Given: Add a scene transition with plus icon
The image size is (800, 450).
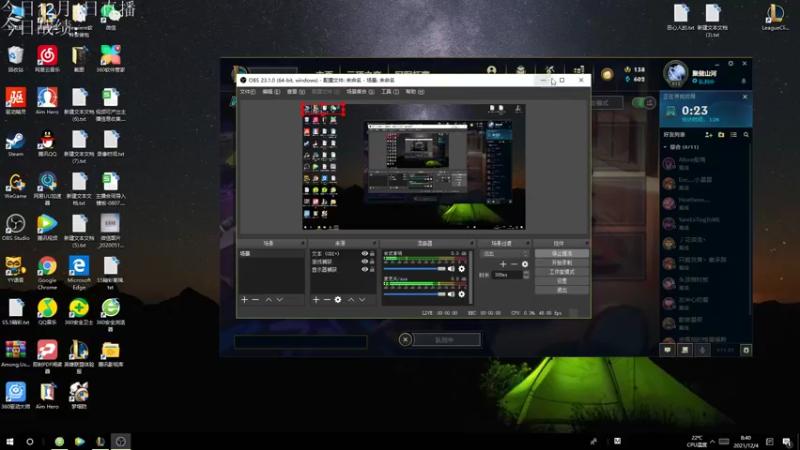Looking at the screenshot, I should (503, 264).
